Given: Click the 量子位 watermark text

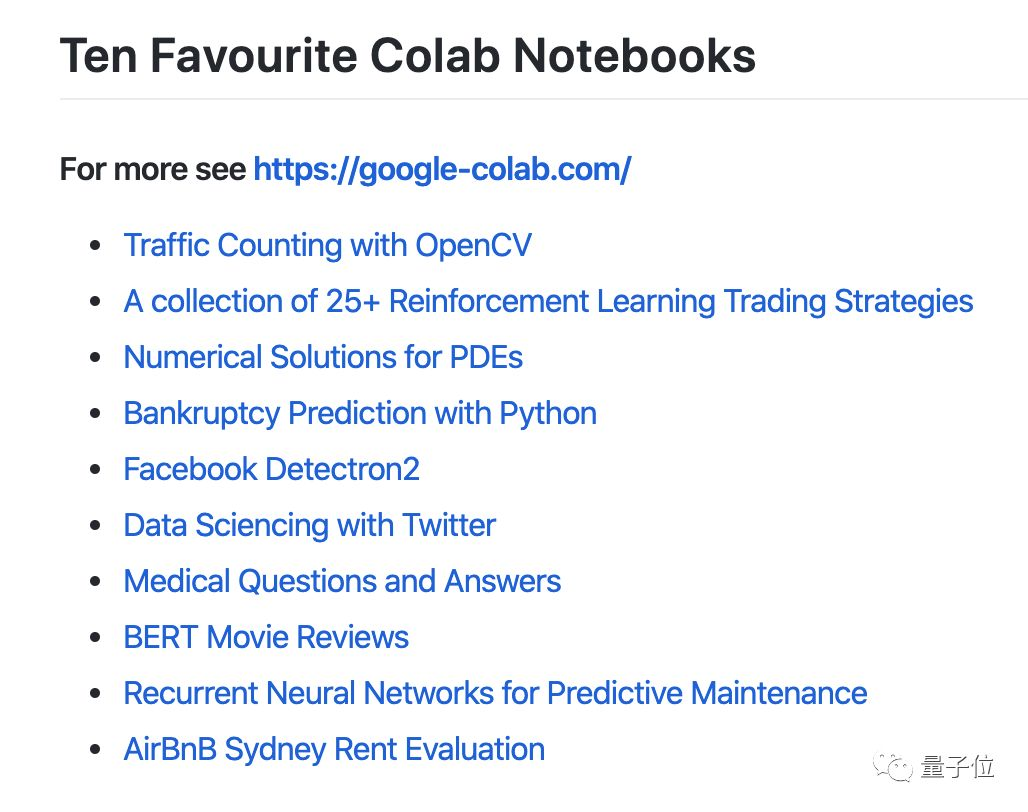Looking at the screenshot, I should click(957, 767).
